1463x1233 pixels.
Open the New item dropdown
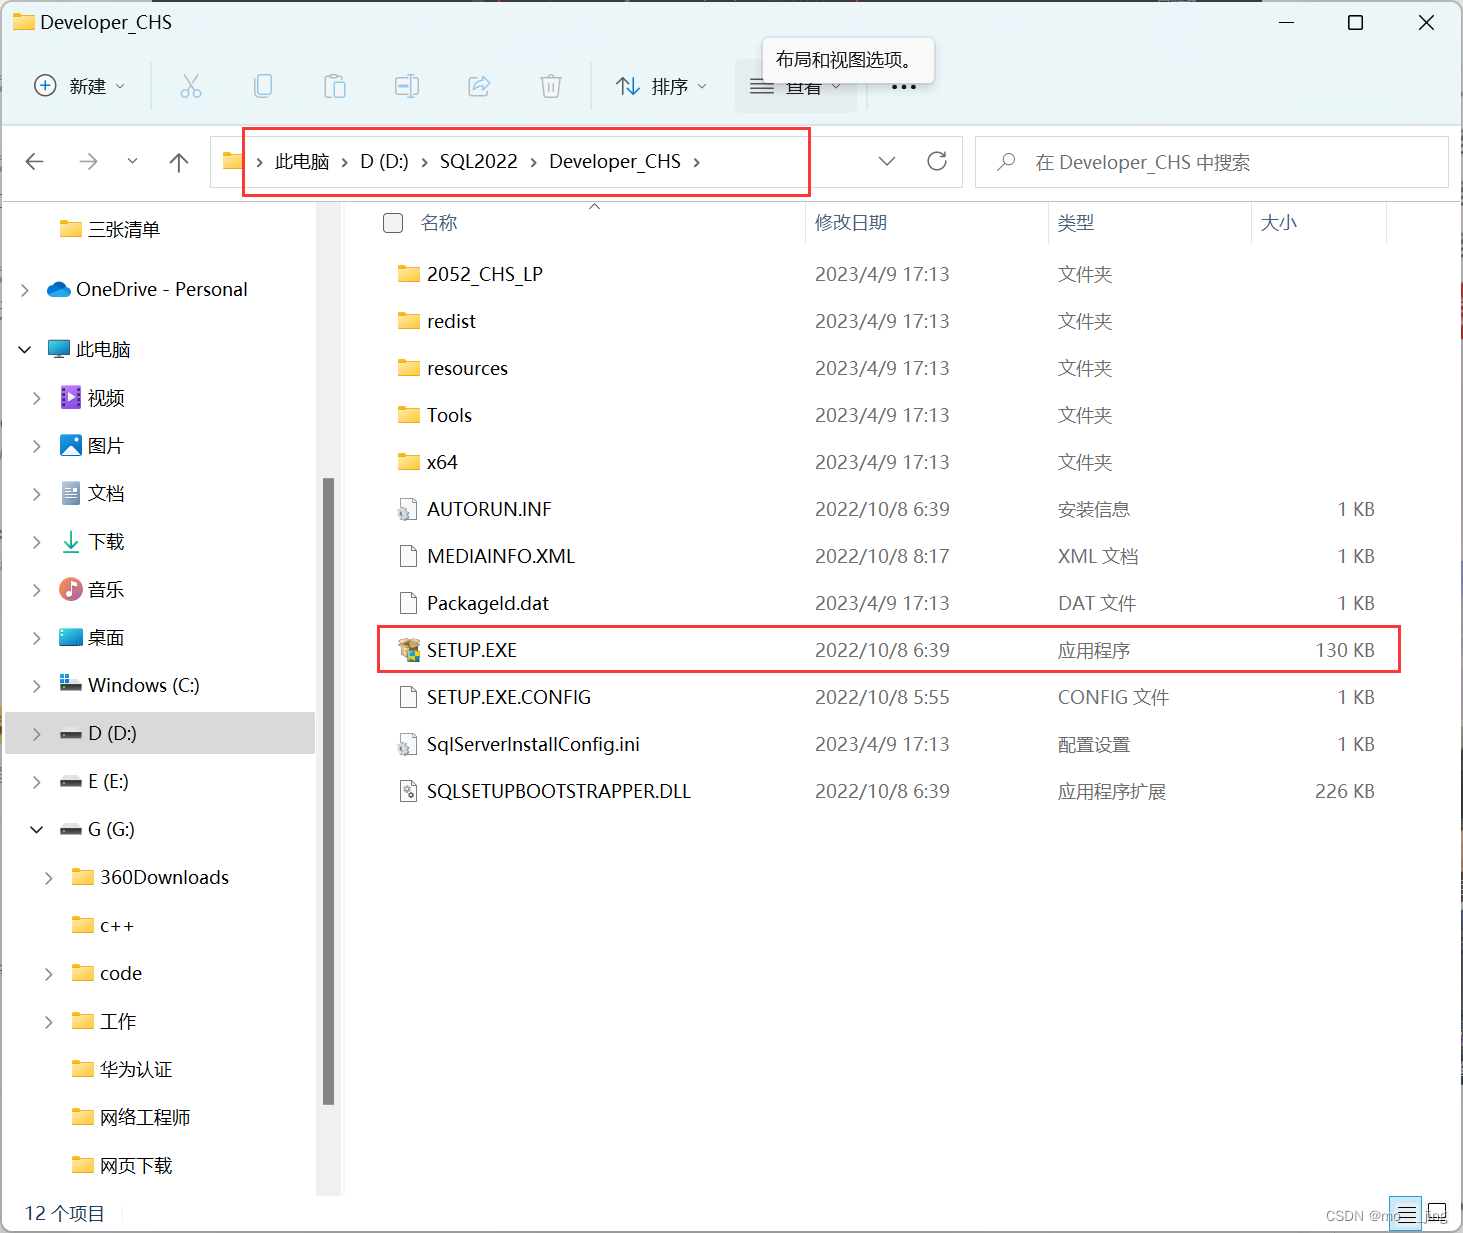pyautogui.click(x=80, y=86)
